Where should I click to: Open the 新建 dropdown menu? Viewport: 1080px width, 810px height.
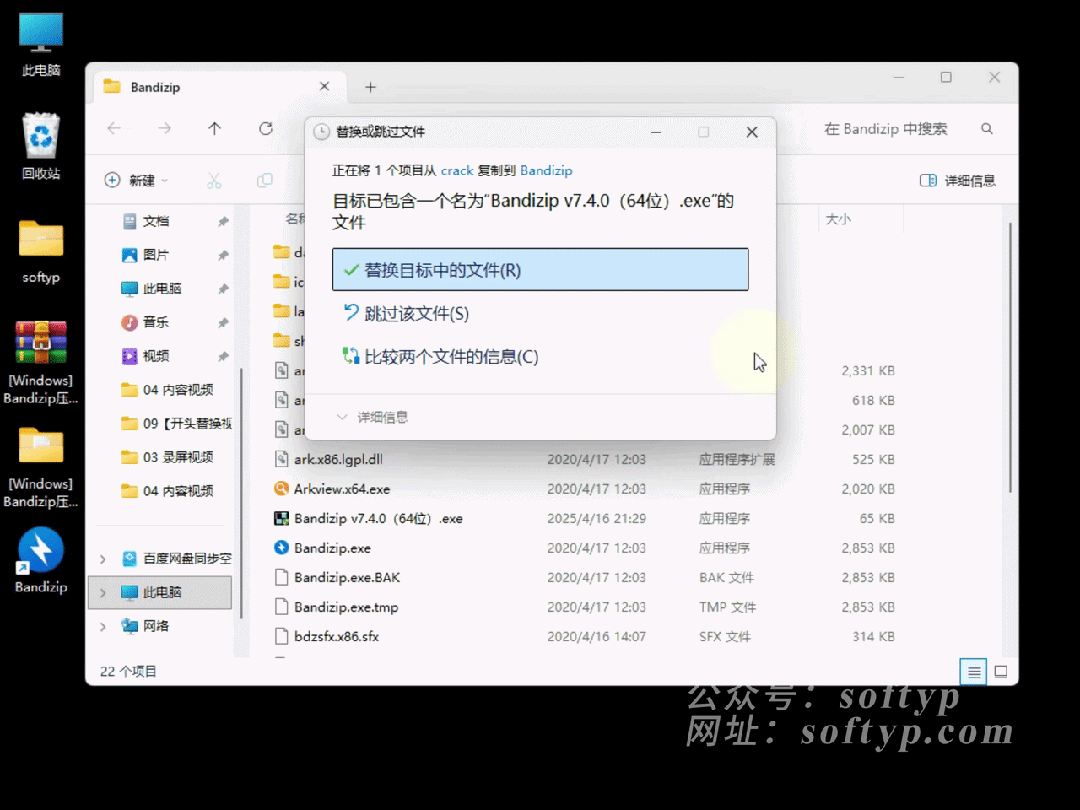pos(136,180)
